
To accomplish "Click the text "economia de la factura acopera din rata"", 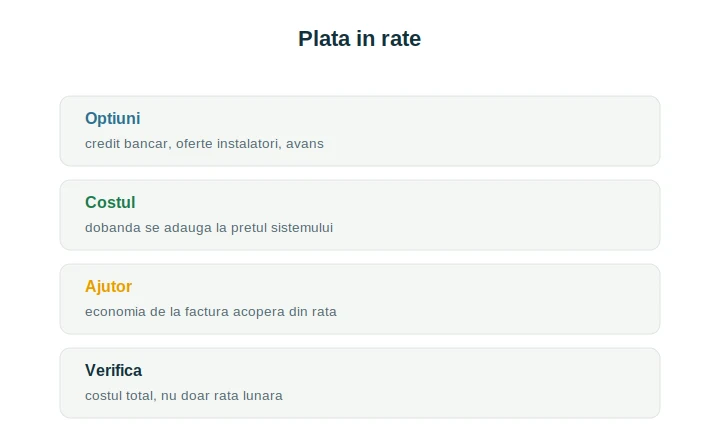I will pos(211,312).
